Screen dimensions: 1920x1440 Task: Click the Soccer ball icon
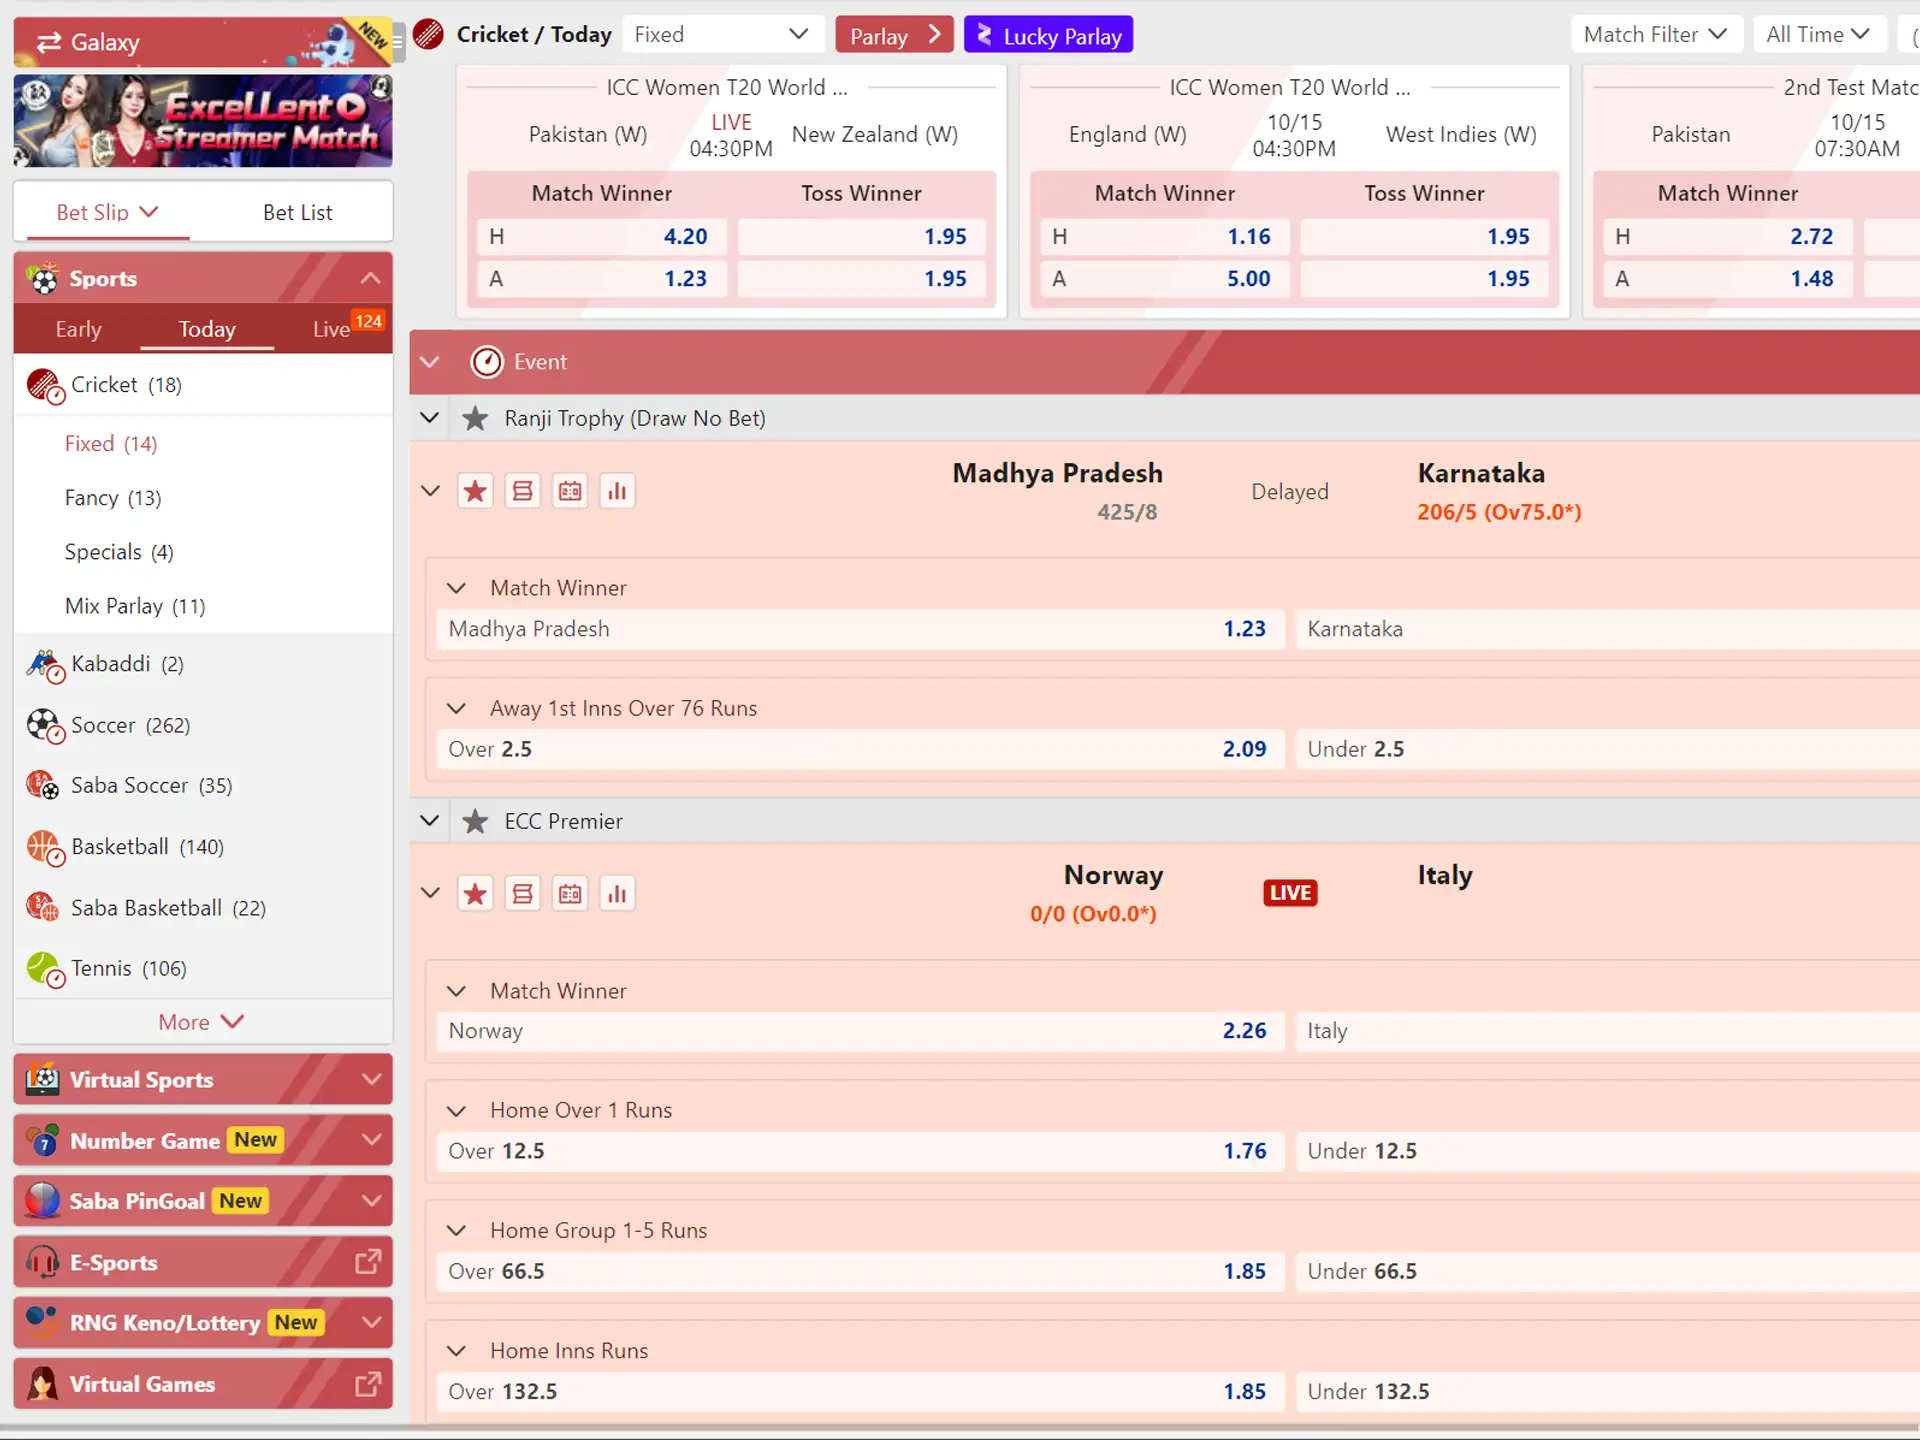[45, 726]
